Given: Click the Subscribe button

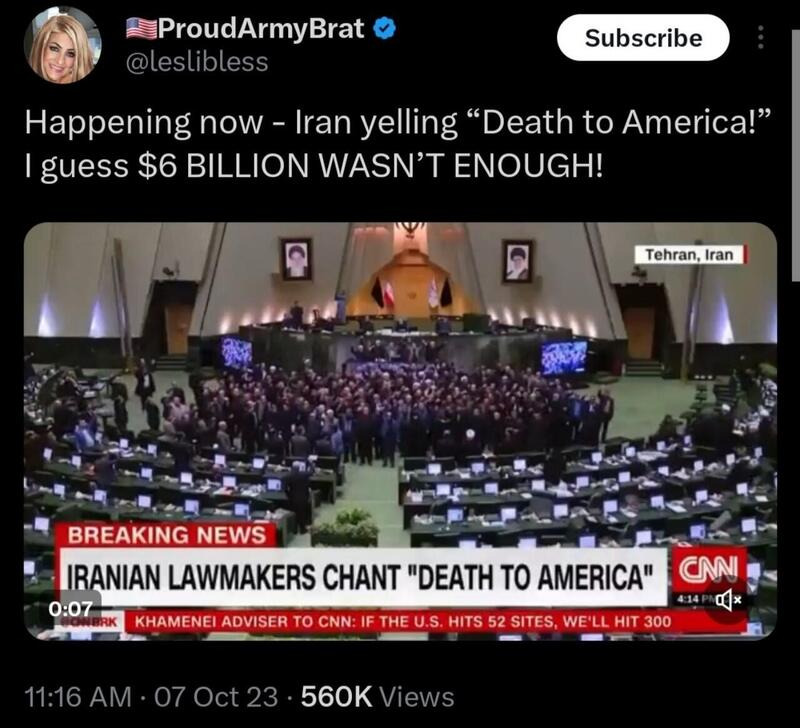Looking at the screenshot, I should [643, 38].
